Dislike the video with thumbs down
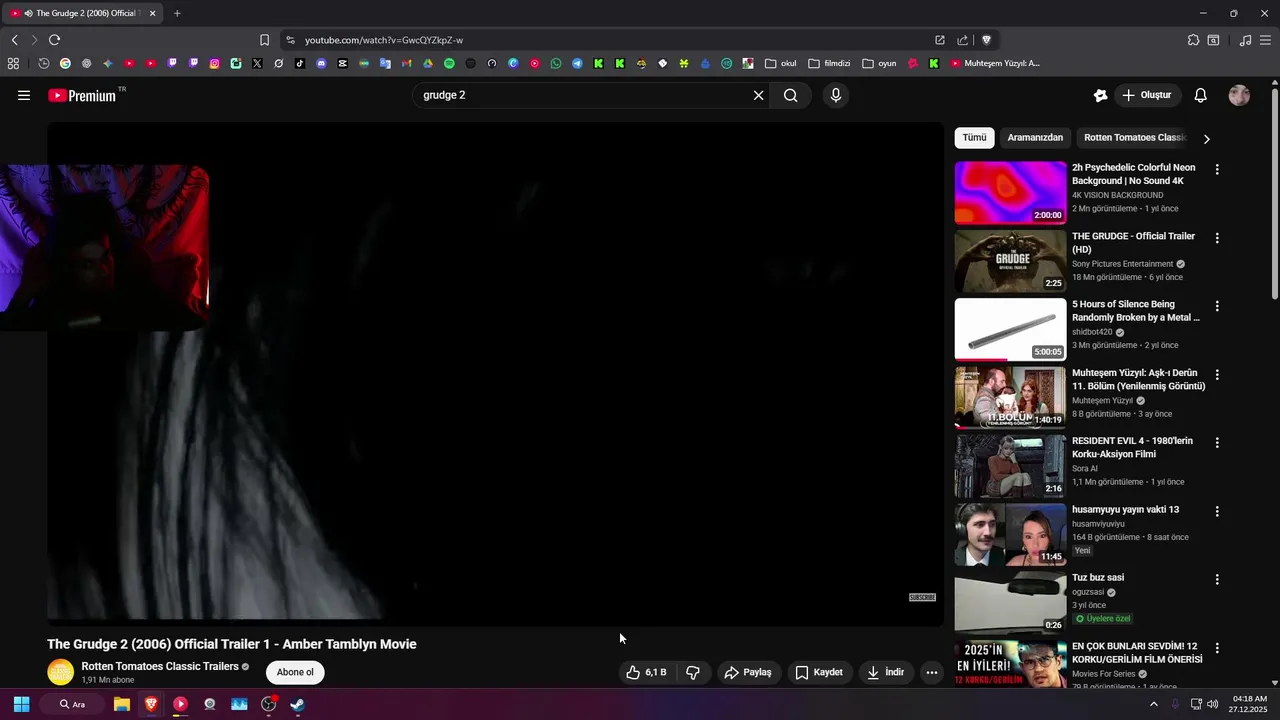 (x=693, y=672)
